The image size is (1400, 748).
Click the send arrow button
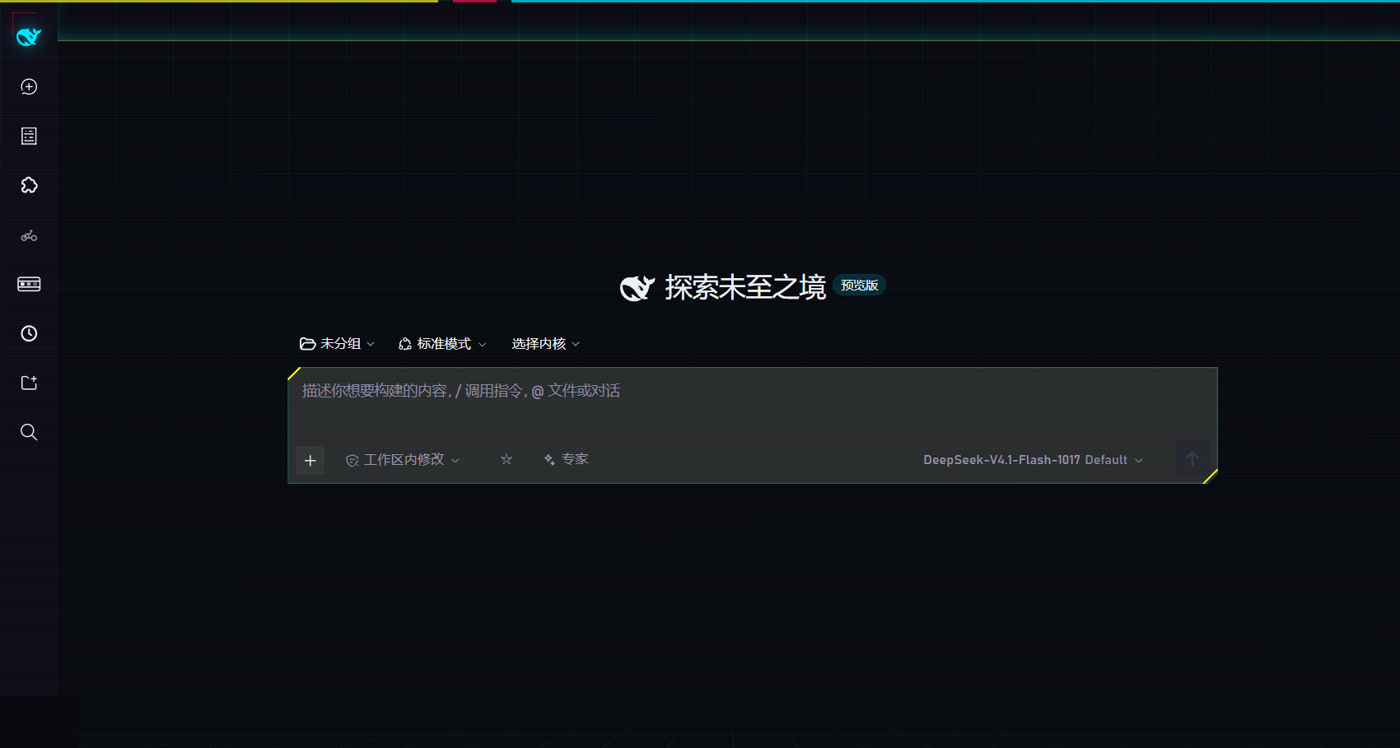pyautogui.click(x=1192, y=459)
